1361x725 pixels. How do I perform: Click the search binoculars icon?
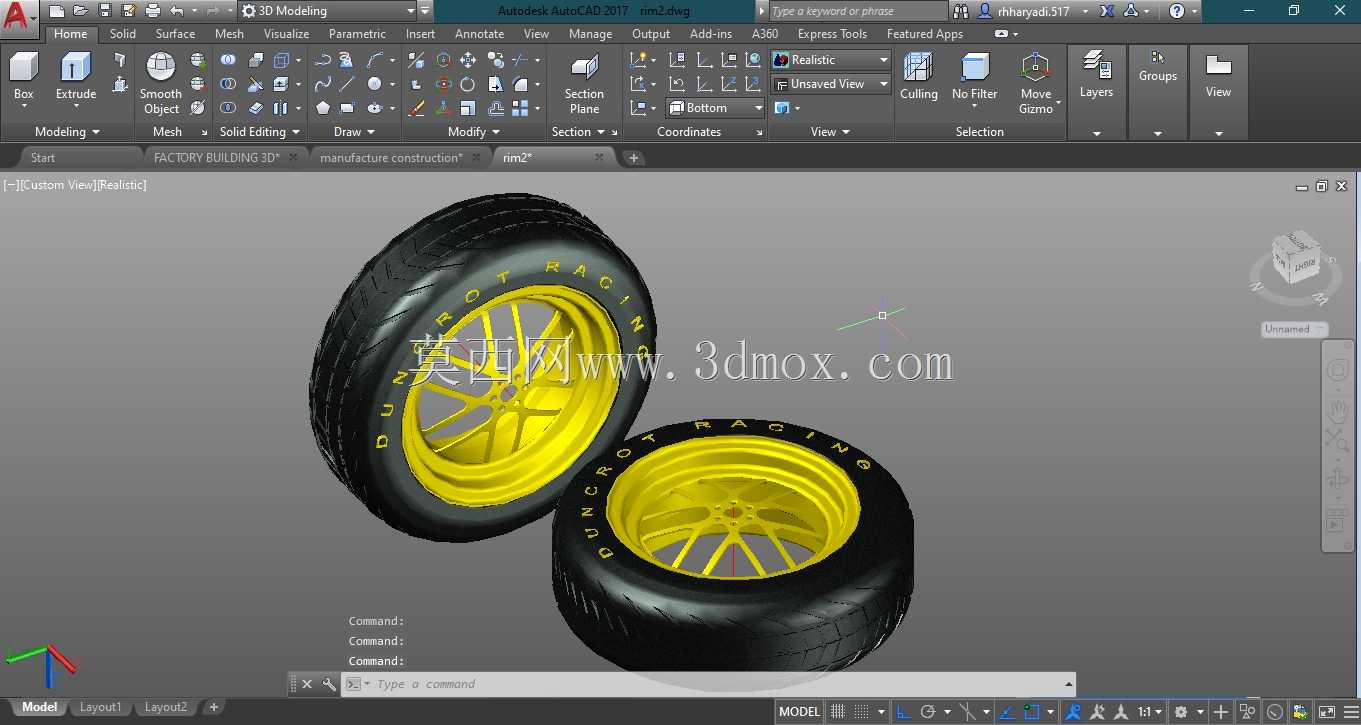(x=961, y=11)
